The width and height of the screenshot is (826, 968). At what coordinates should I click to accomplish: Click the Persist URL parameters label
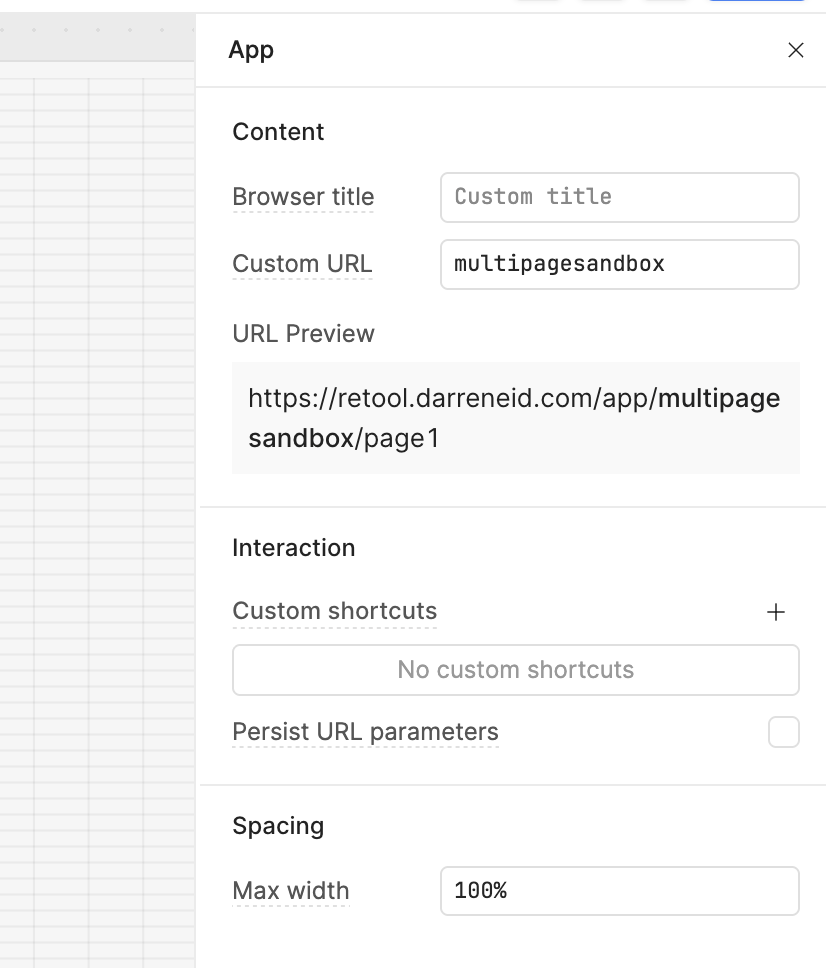(x=365, y=732)
